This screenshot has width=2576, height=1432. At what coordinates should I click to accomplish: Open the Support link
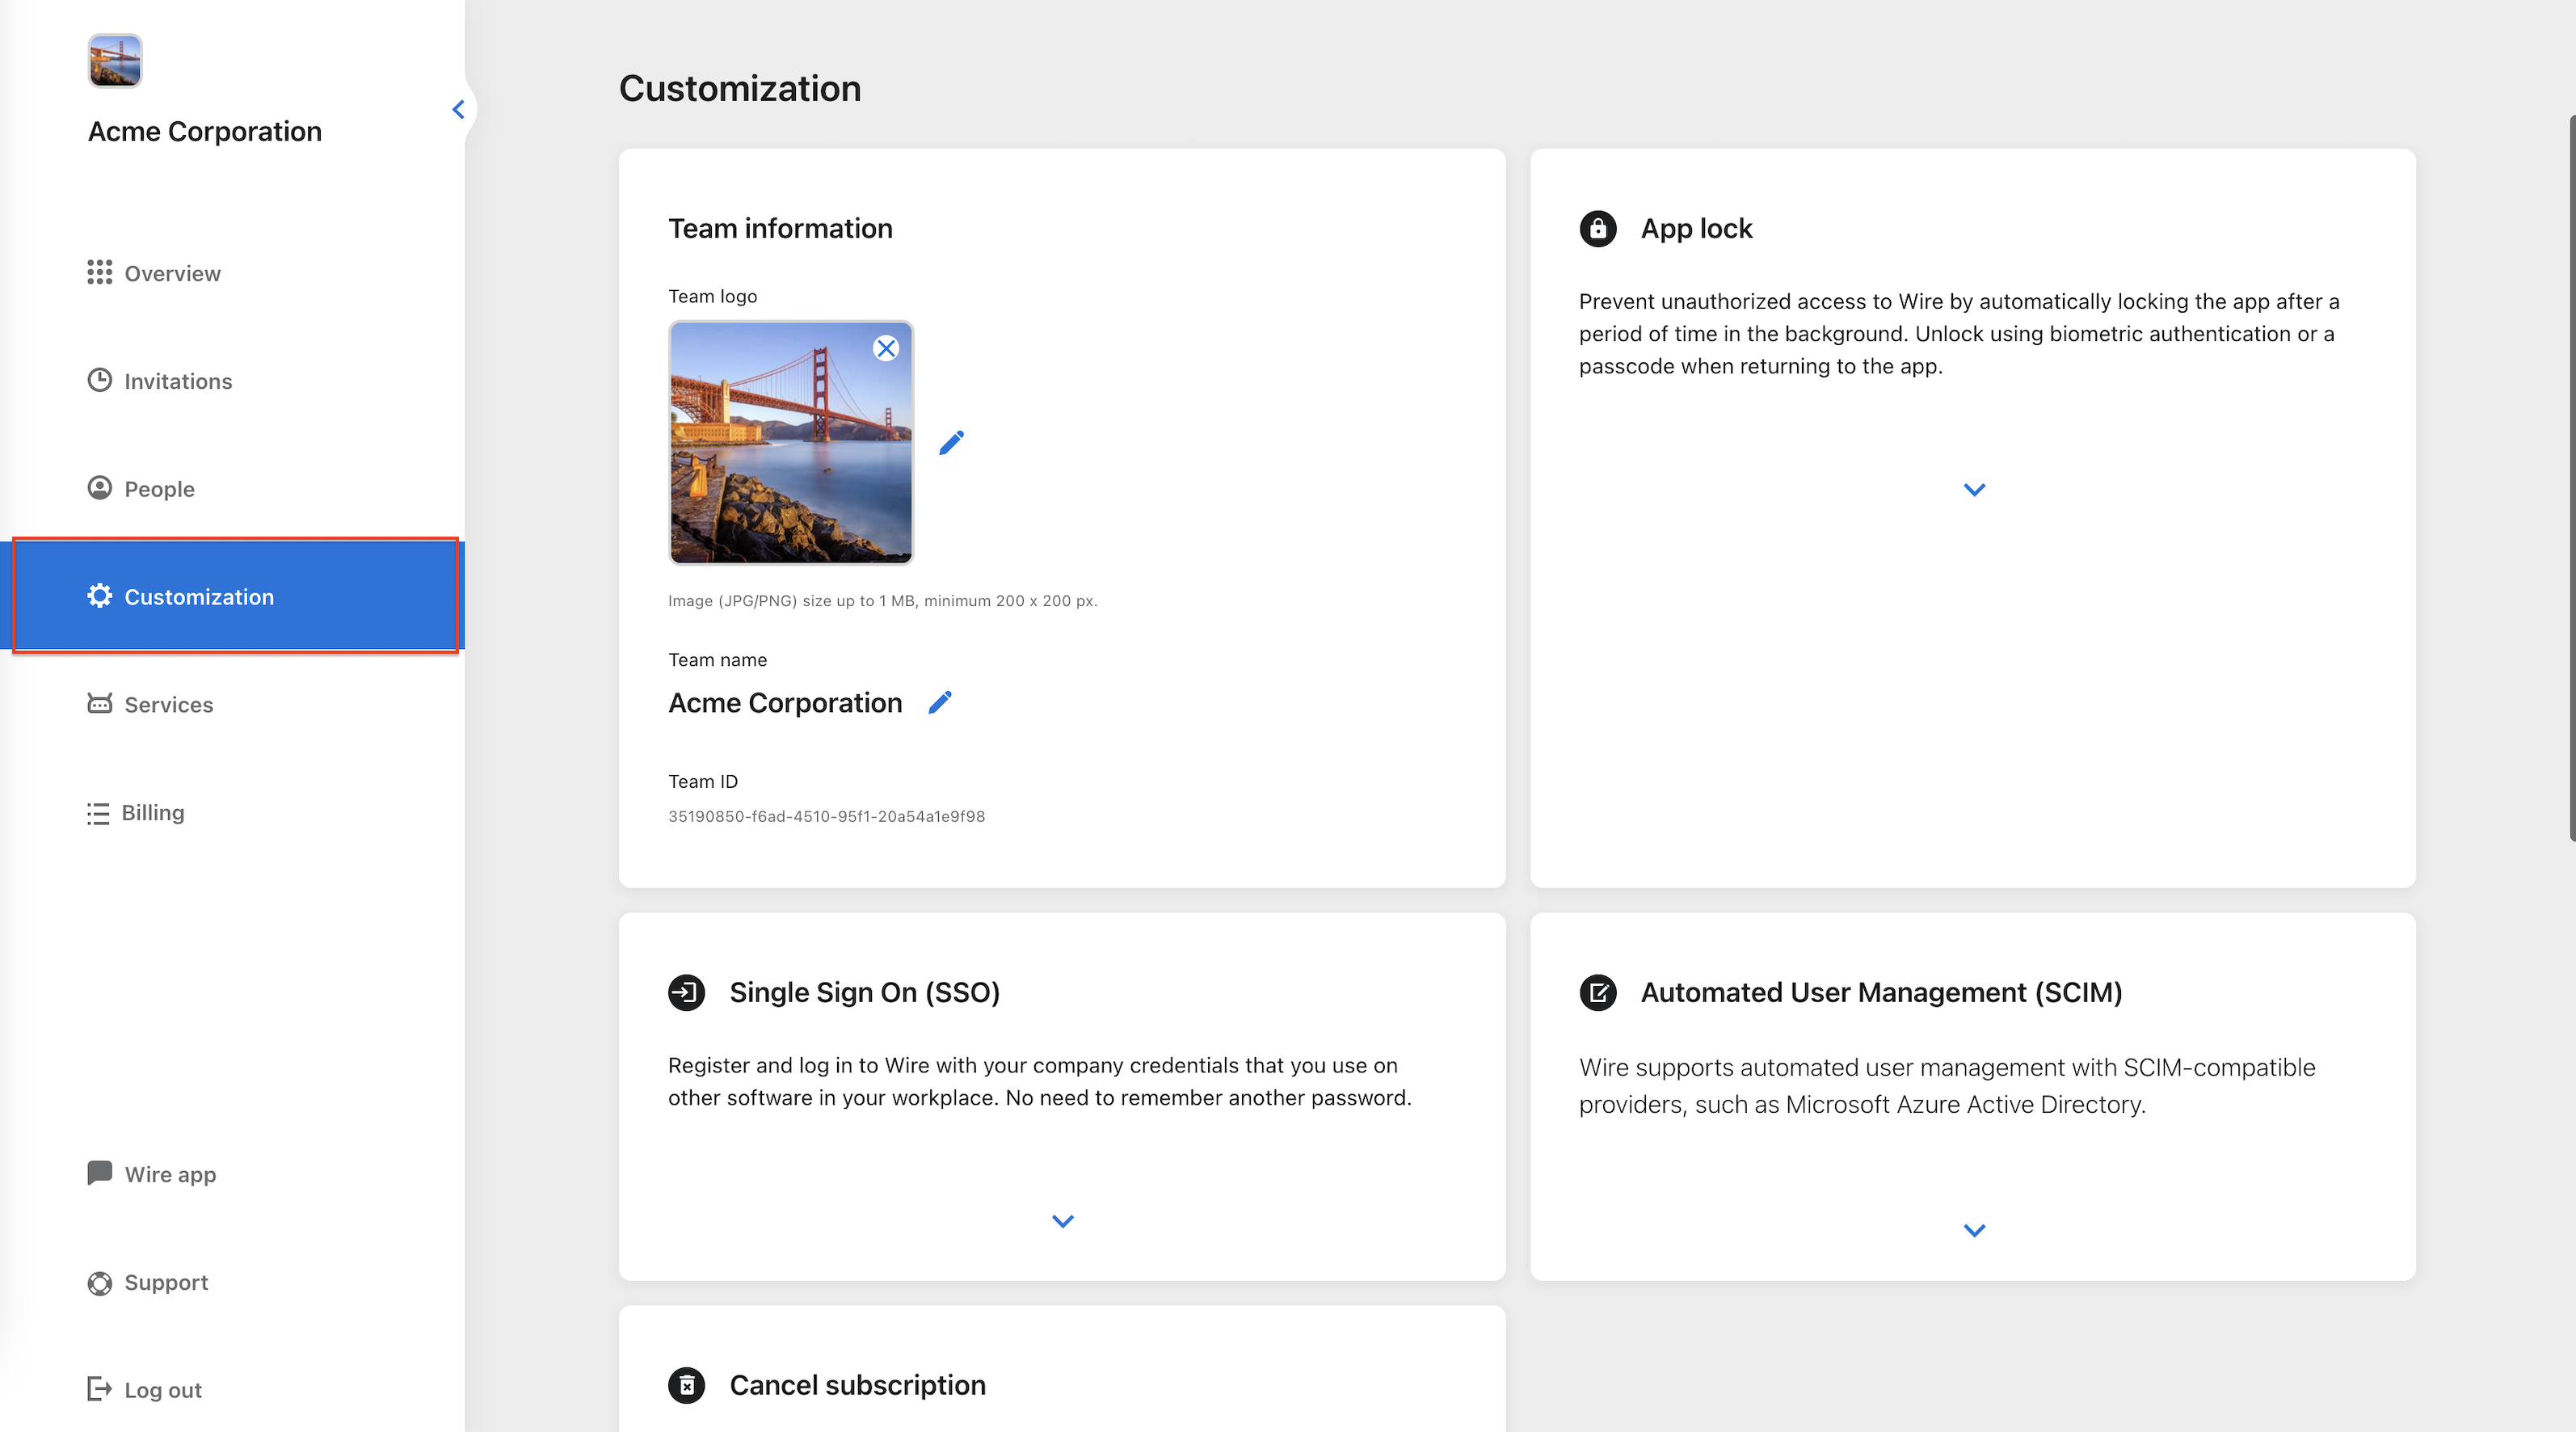click(165, 1282)
